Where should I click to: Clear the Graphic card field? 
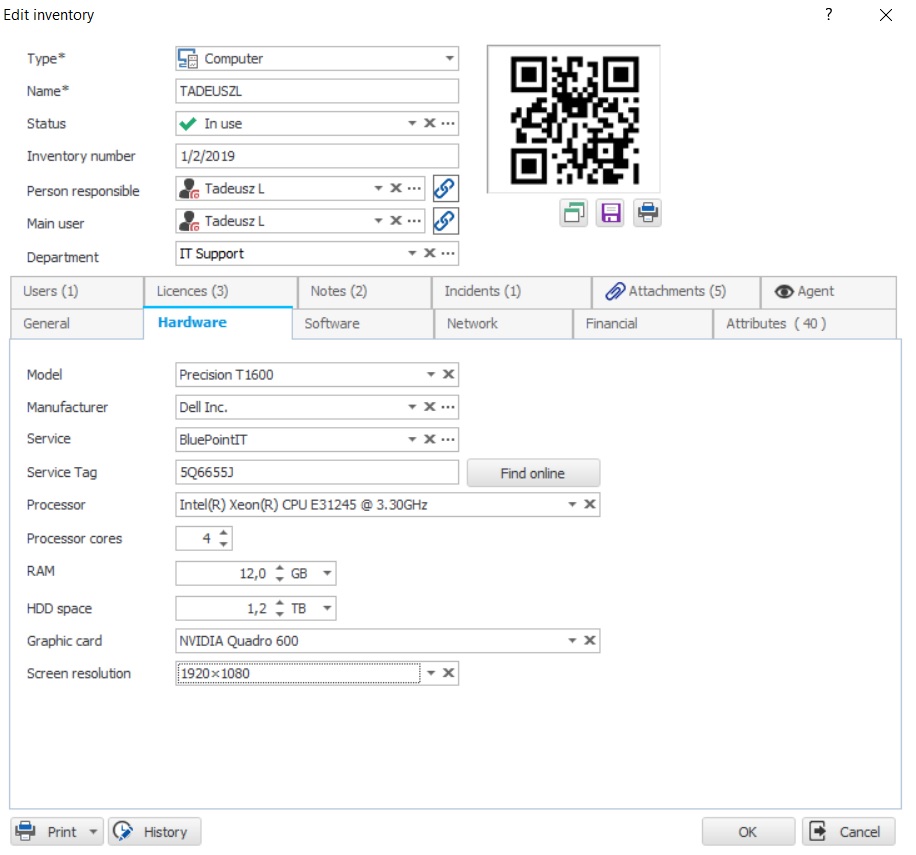click(x=589, y=641)
